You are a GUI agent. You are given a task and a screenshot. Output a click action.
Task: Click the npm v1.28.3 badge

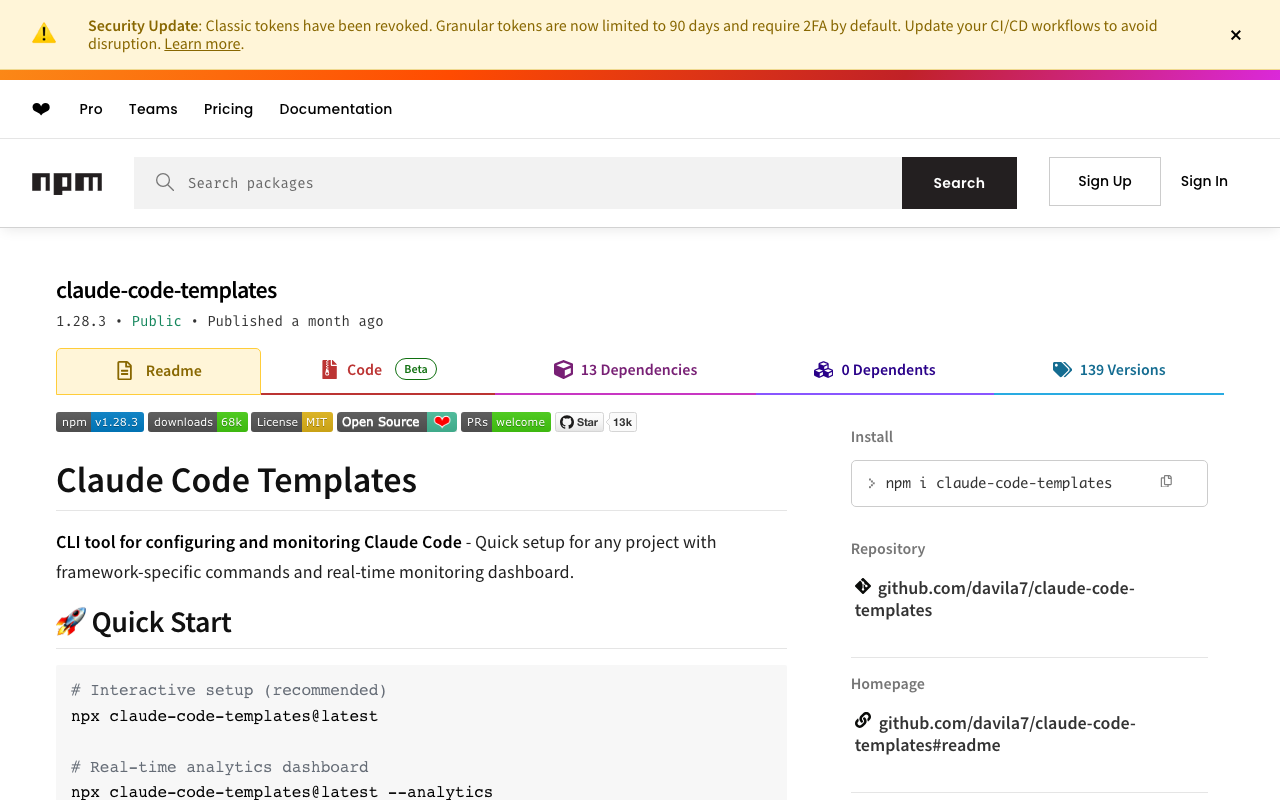pyautogui.click(x=100, y=422)
